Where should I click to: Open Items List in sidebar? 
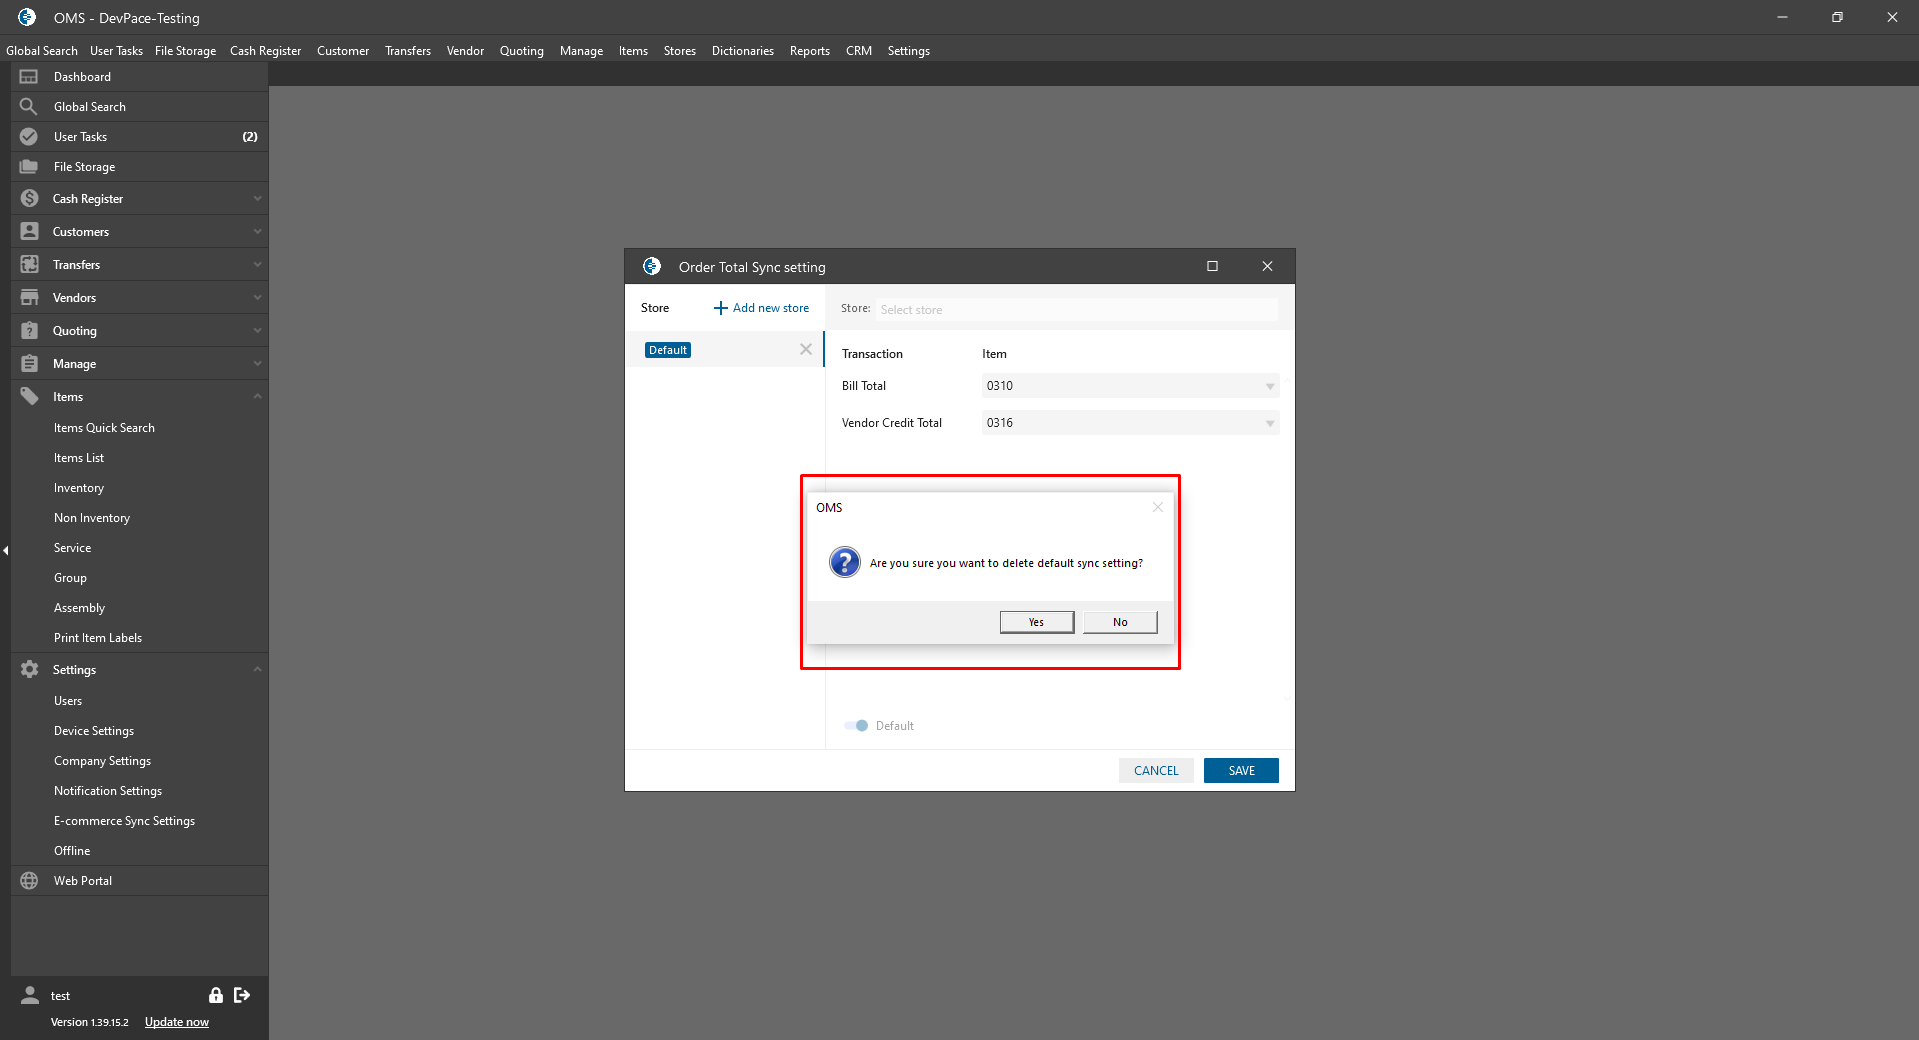(x=79, y=458)
